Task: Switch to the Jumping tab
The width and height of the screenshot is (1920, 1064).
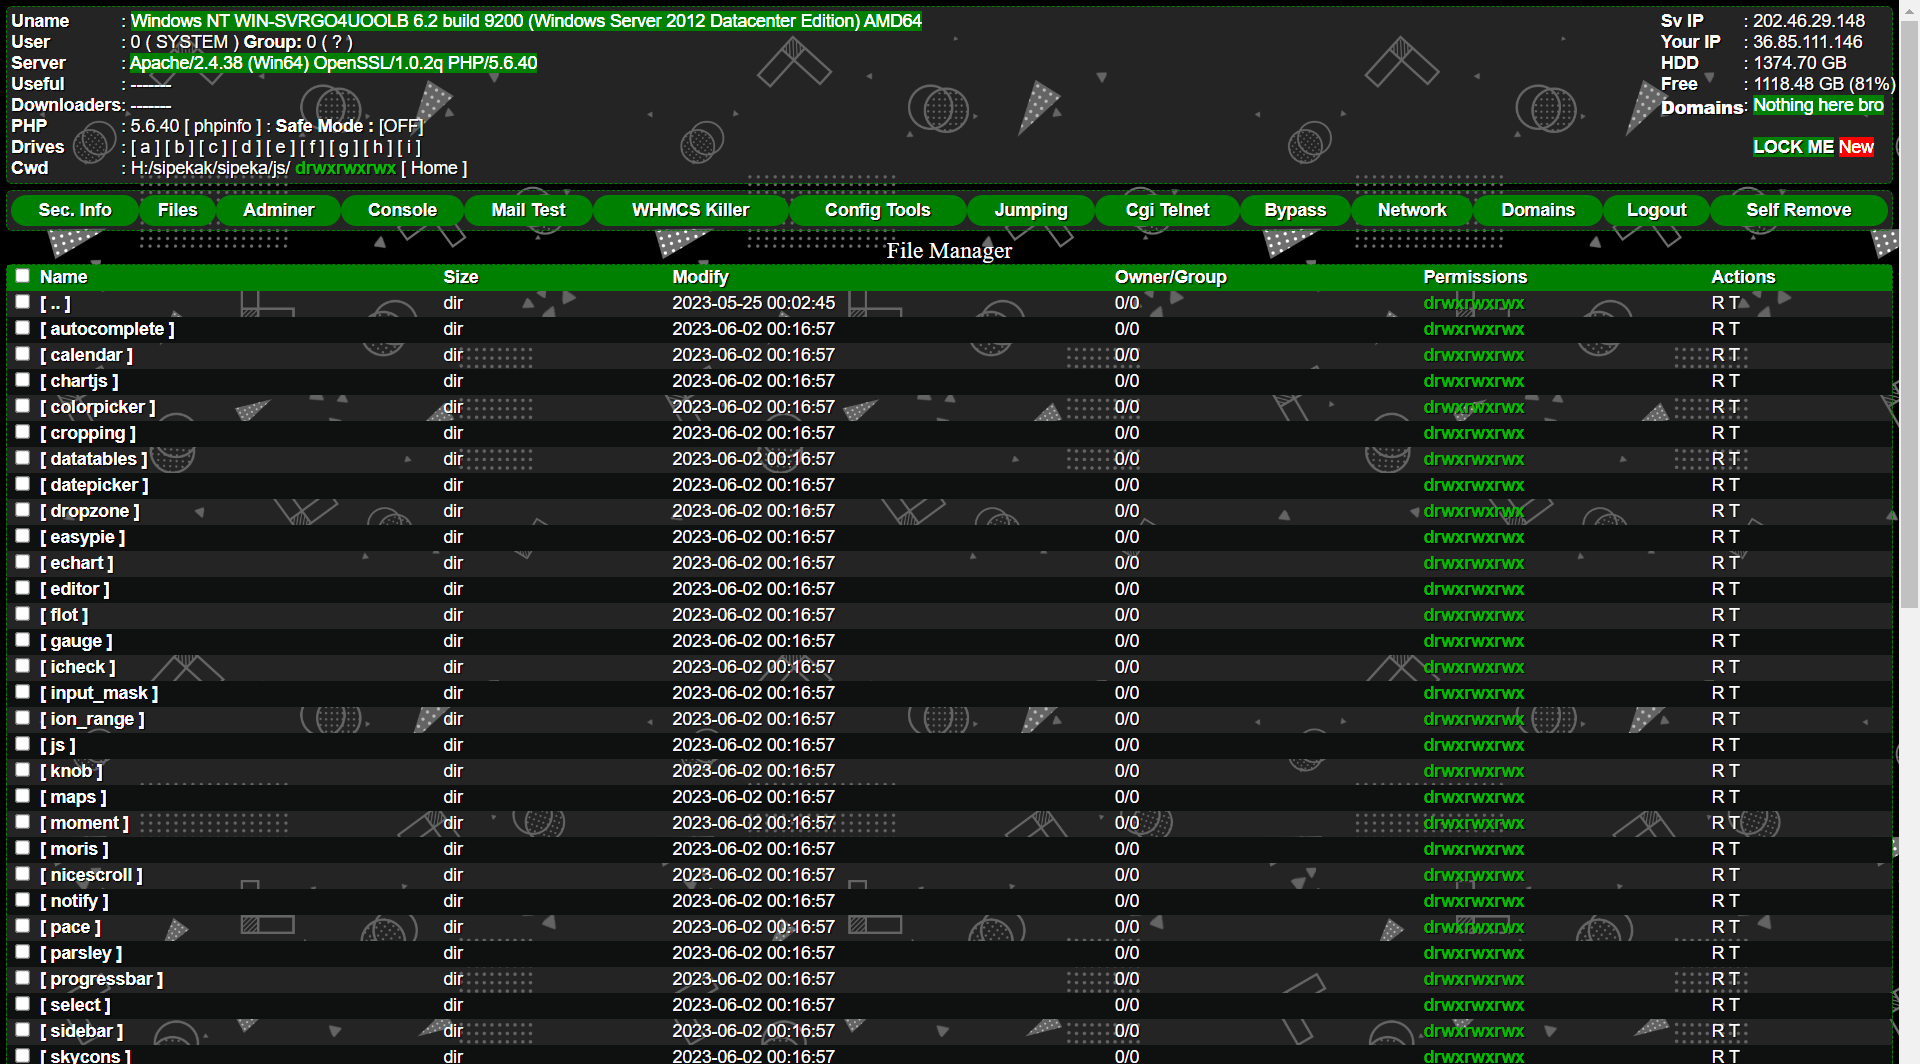Action: click(x=1031, y=210)
